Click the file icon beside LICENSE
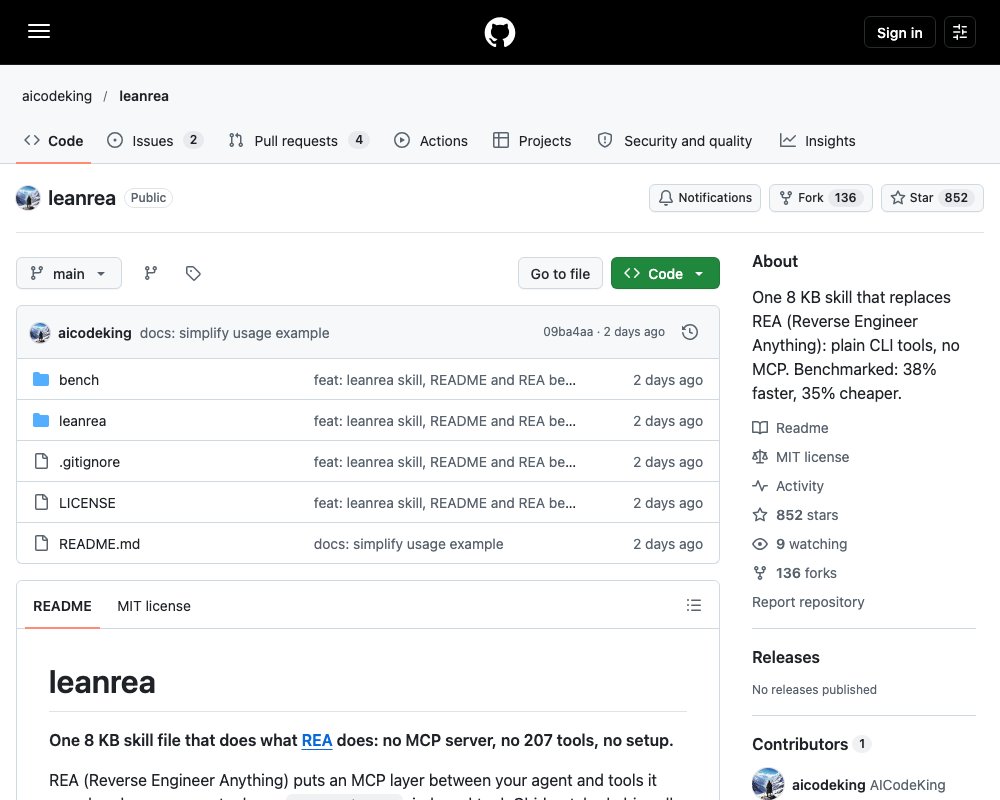1000x800 pixels. coord(41,503)
